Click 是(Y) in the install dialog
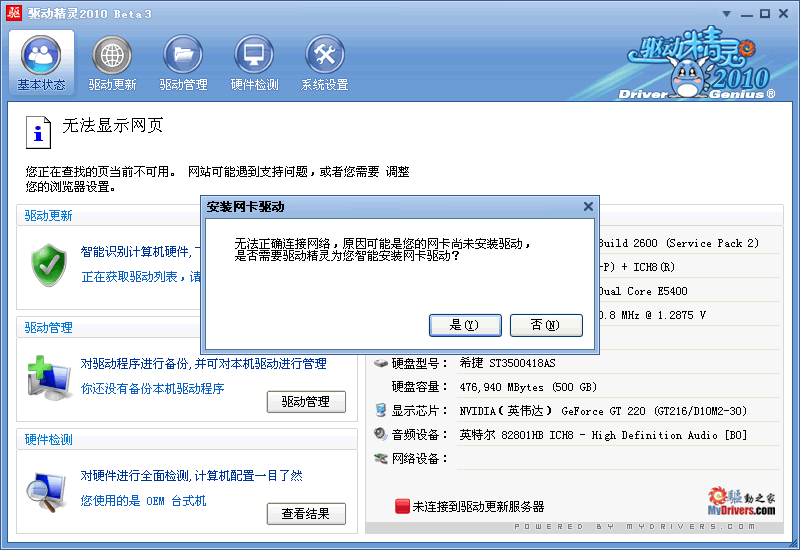 (465, 325)
